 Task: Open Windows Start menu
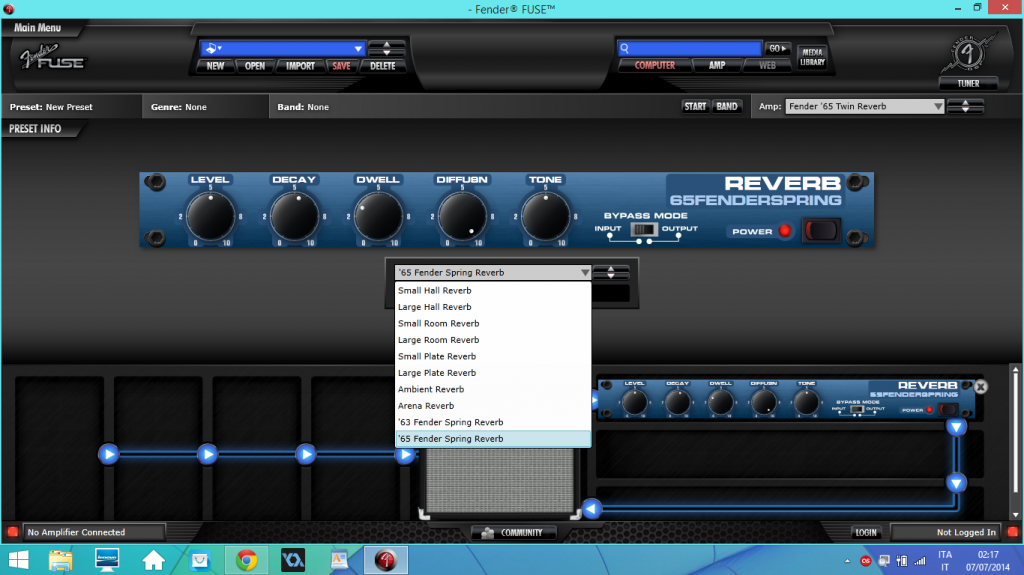(x=18, y=560)
